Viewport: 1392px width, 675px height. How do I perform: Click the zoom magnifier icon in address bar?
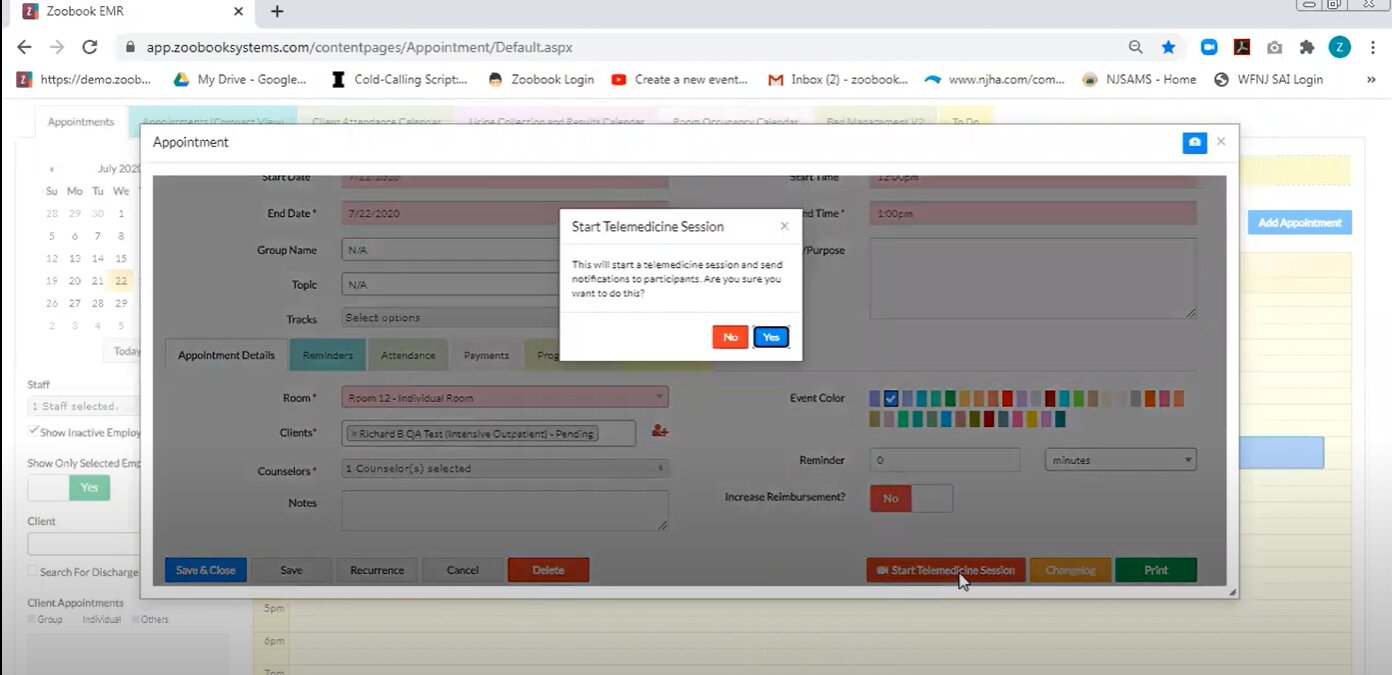[x=1135, y=47]
